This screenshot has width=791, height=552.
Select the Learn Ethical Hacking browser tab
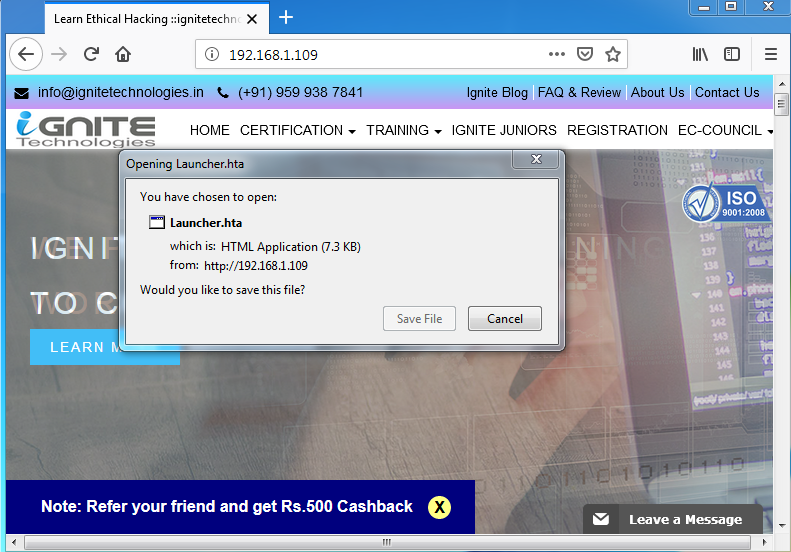[x=156, y=19]
